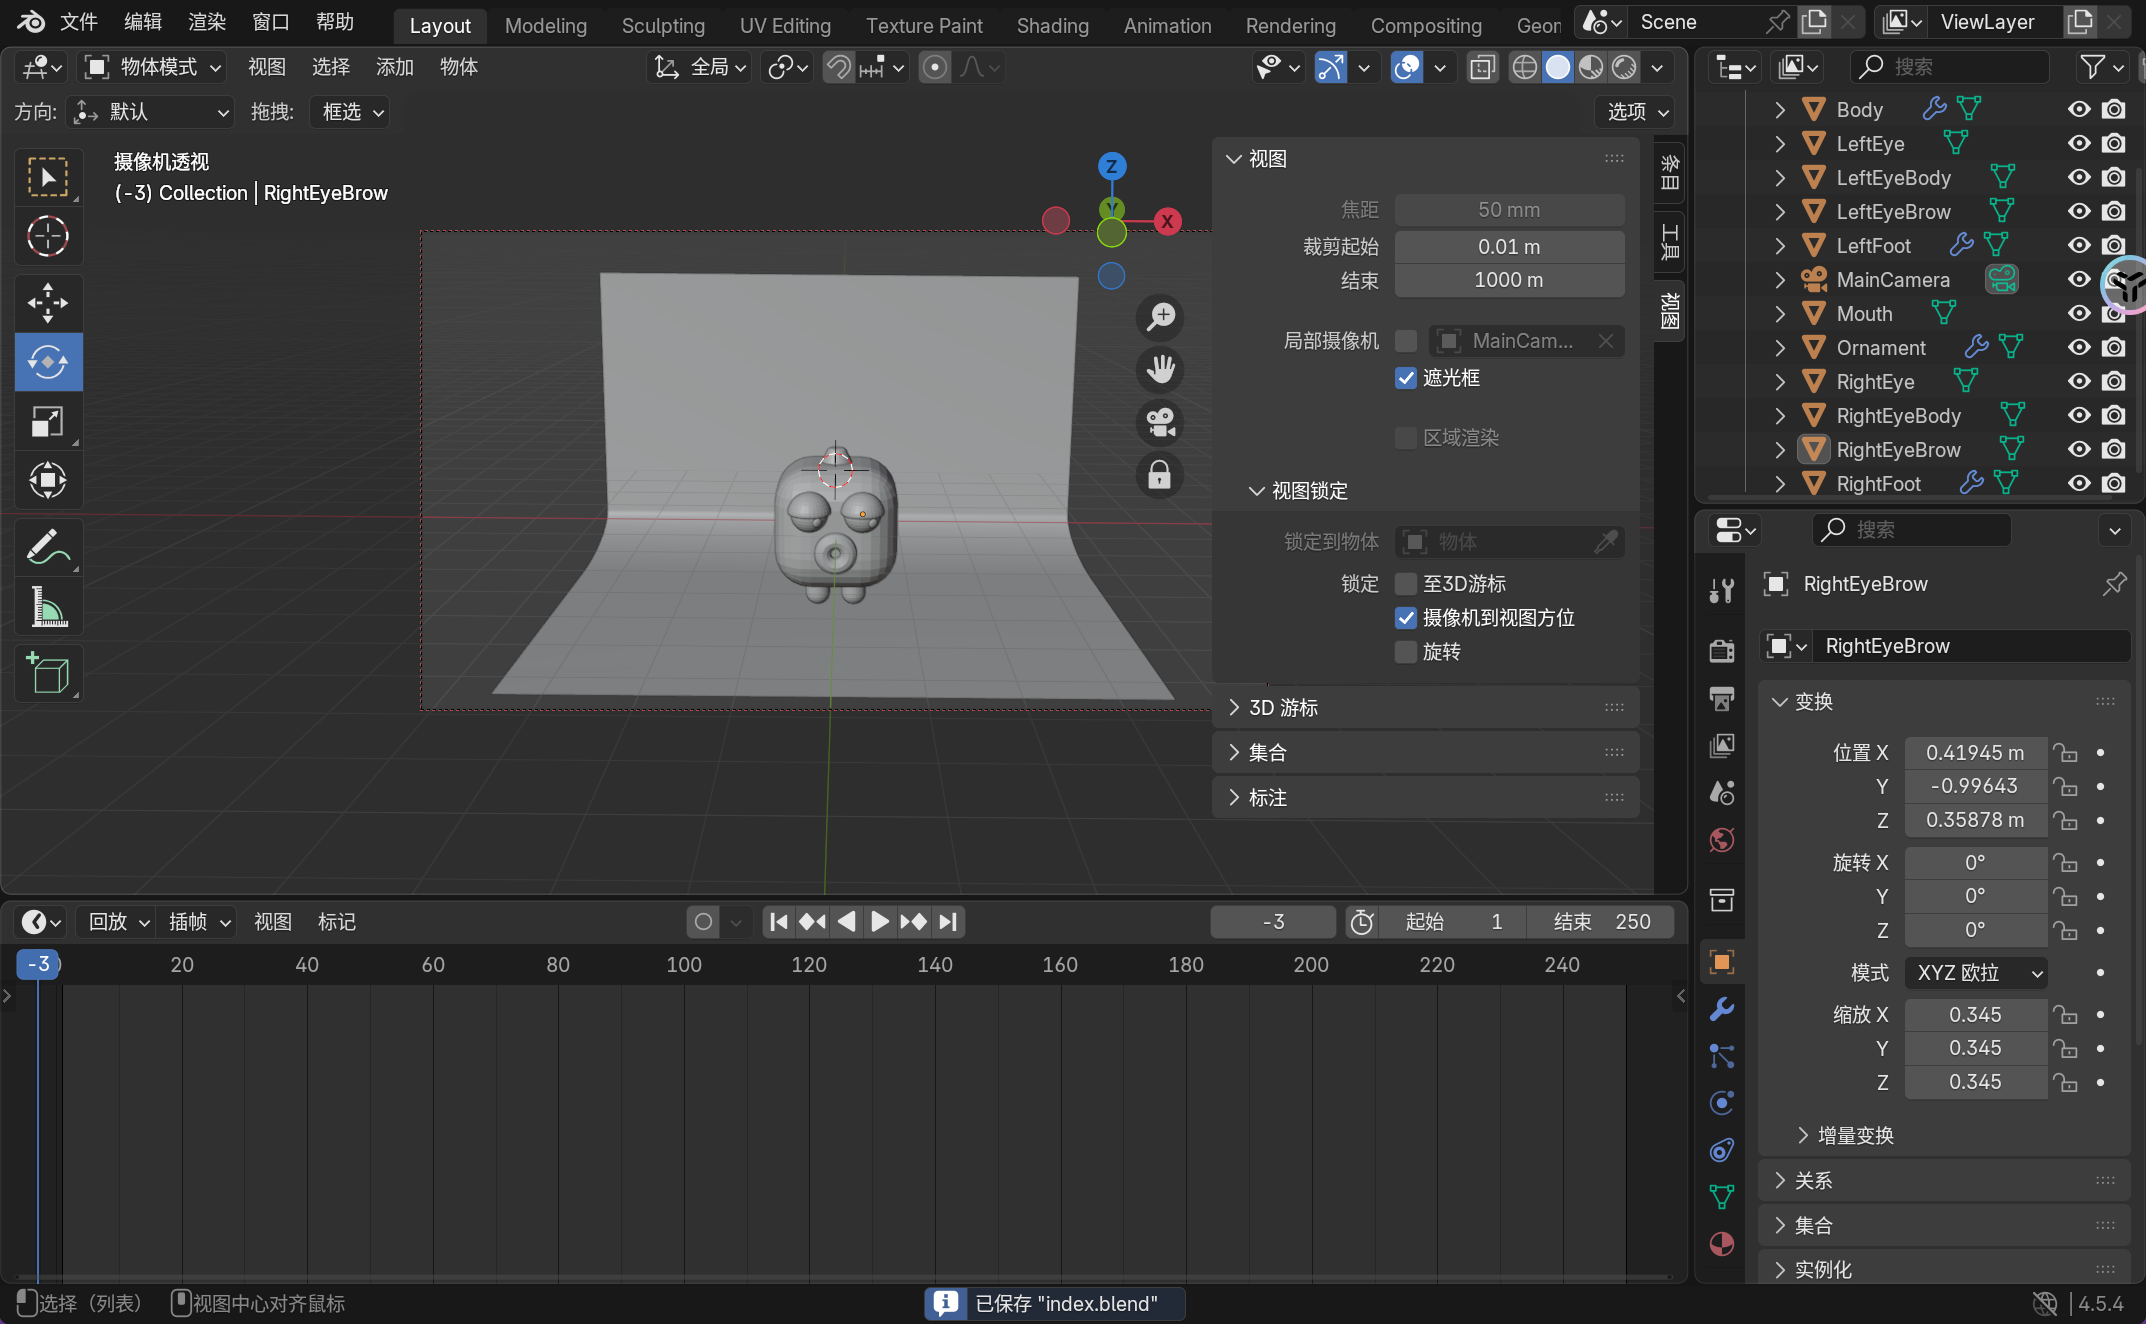This screenshot has width=2146, height=1324.
Task: Open the Modifiers wrench properties tab
Action: pos(1721,1009)
